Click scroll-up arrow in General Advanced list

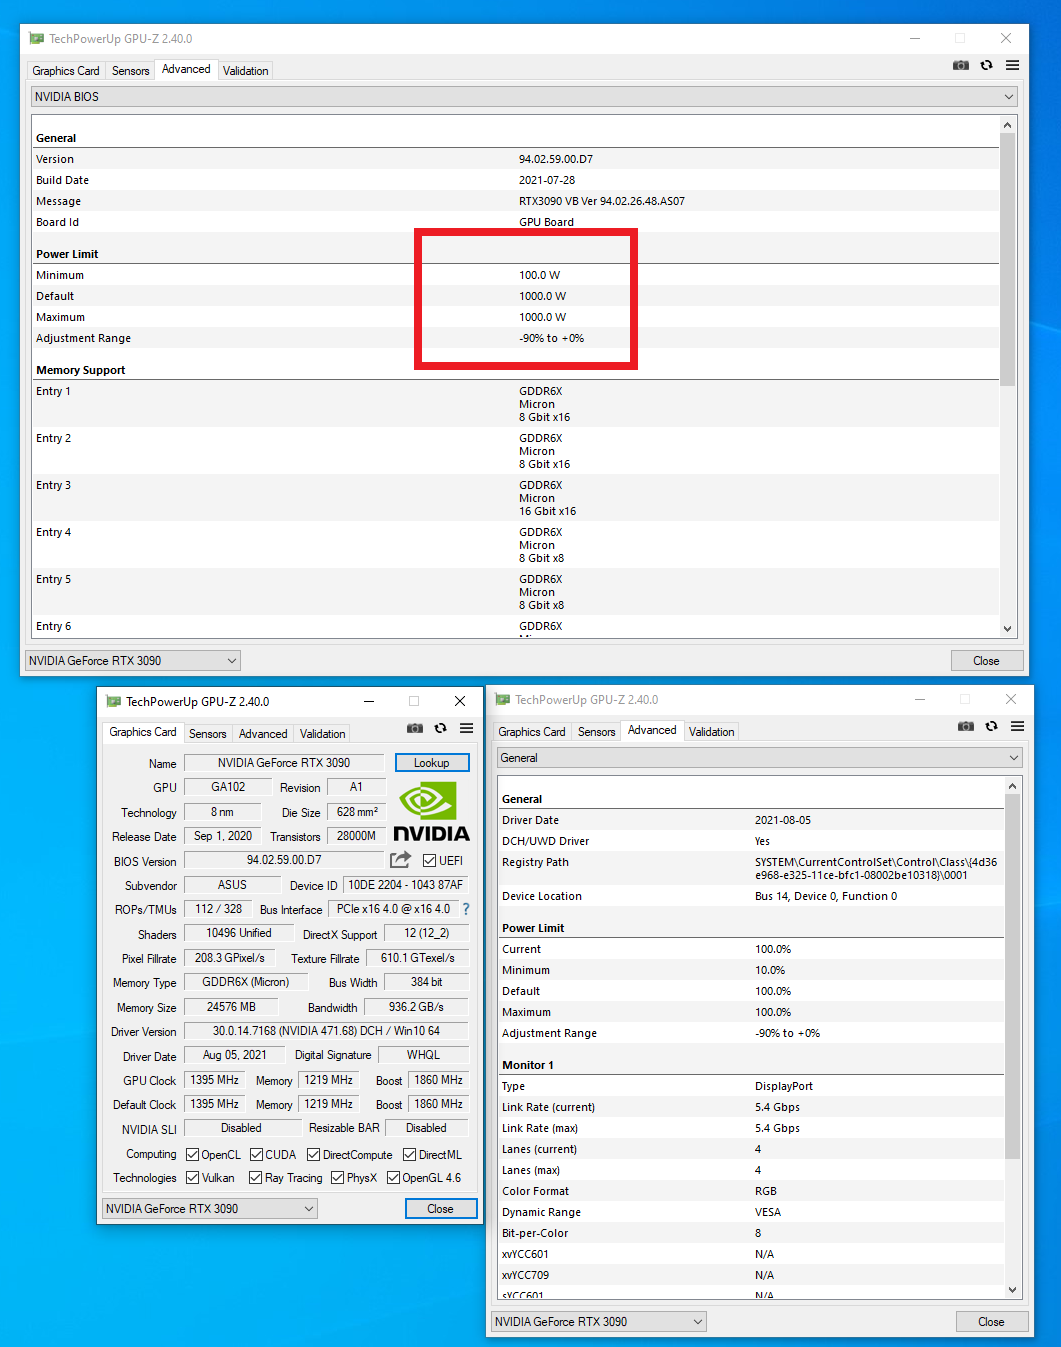[x=1012, y=786]
